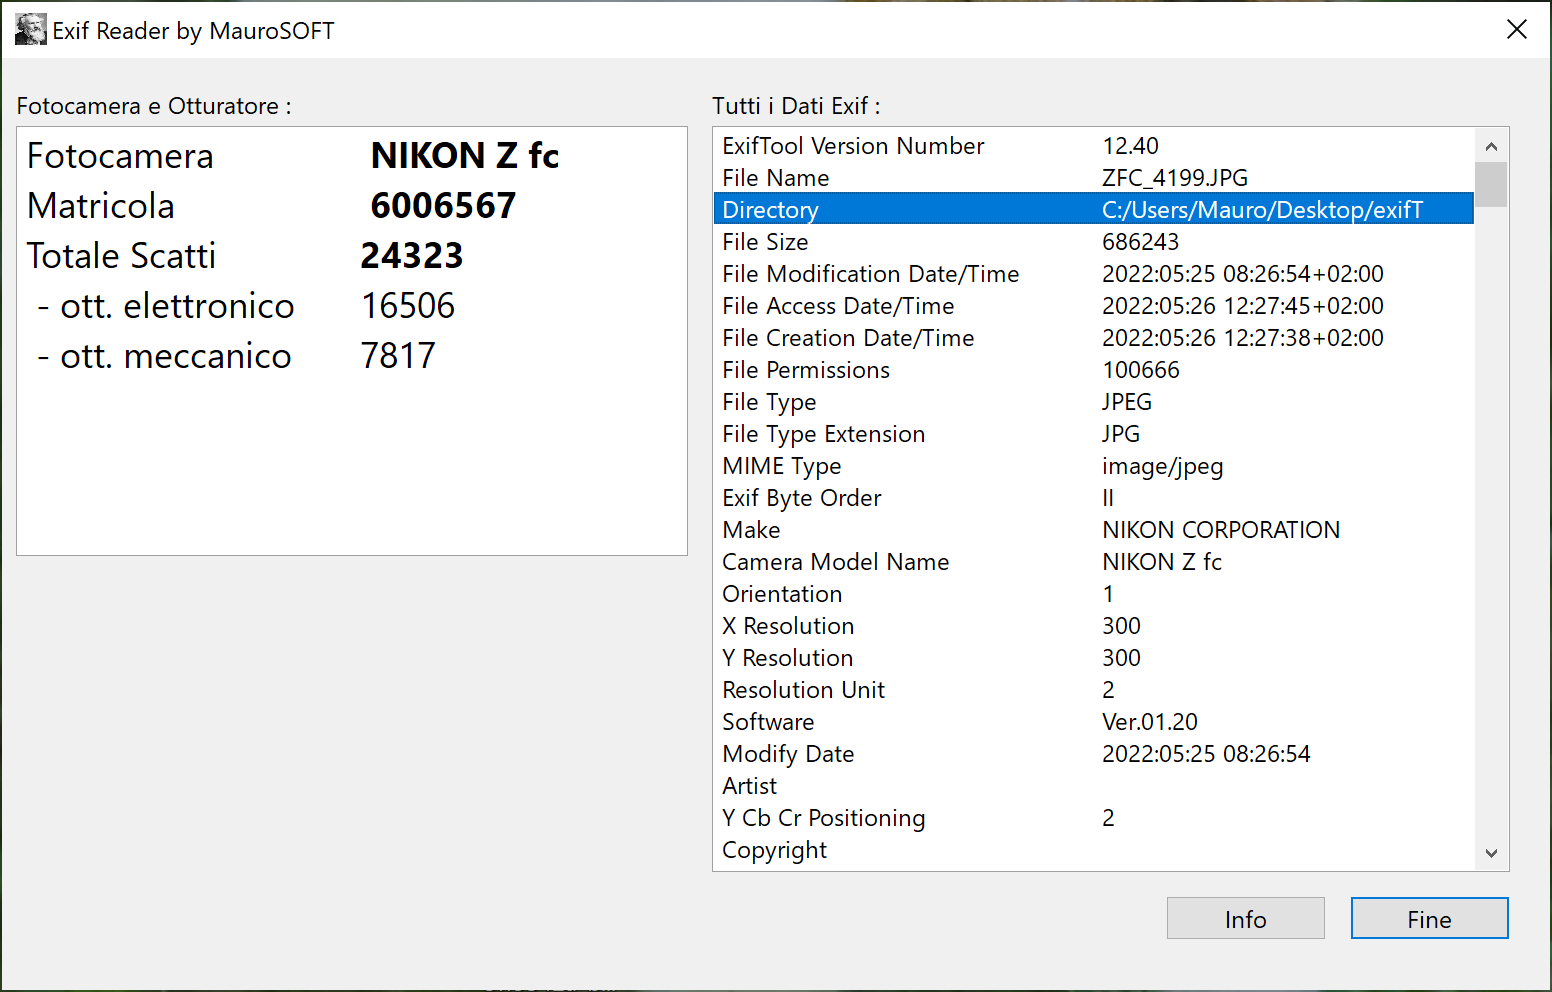Select the Copyright row
This screenshot has height=992, width=1552.
[x=1094, y=850]
